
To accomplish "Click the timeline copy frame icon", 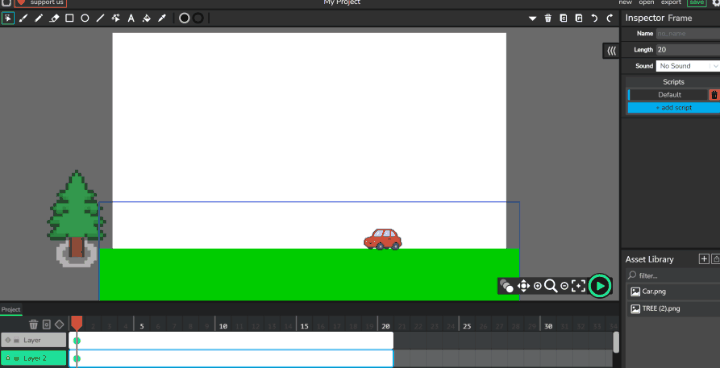I will click(46, 324).
